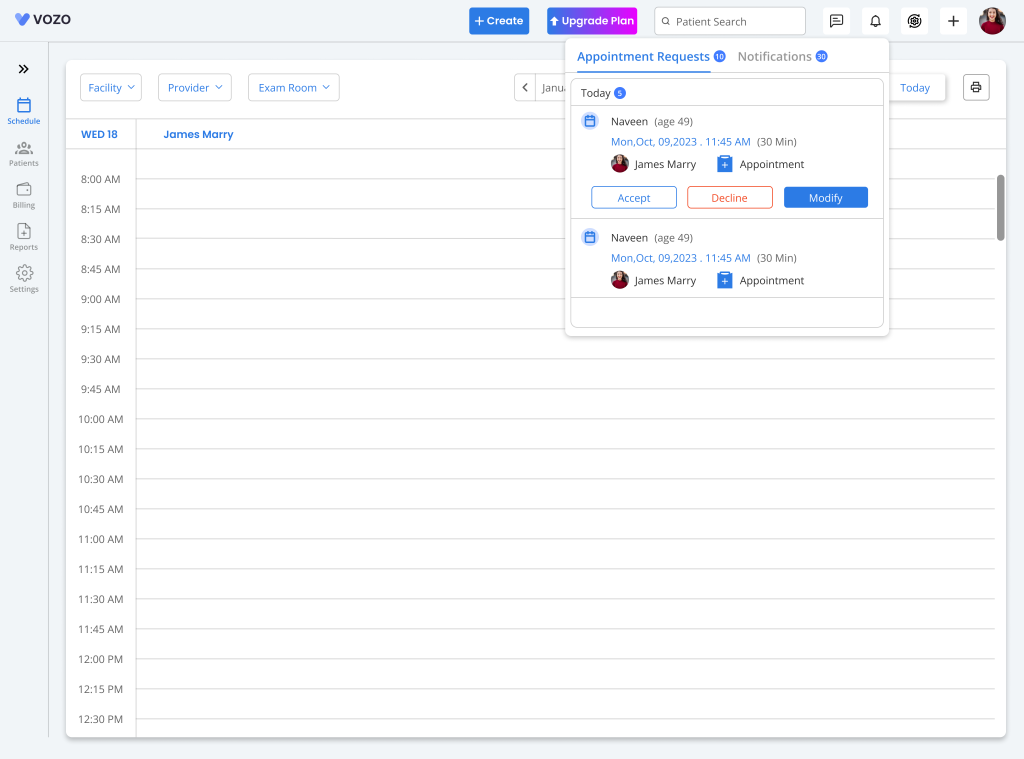Click the plus icon in top bar
Viewport: 1024px width, 759px height.
point(953,21)
